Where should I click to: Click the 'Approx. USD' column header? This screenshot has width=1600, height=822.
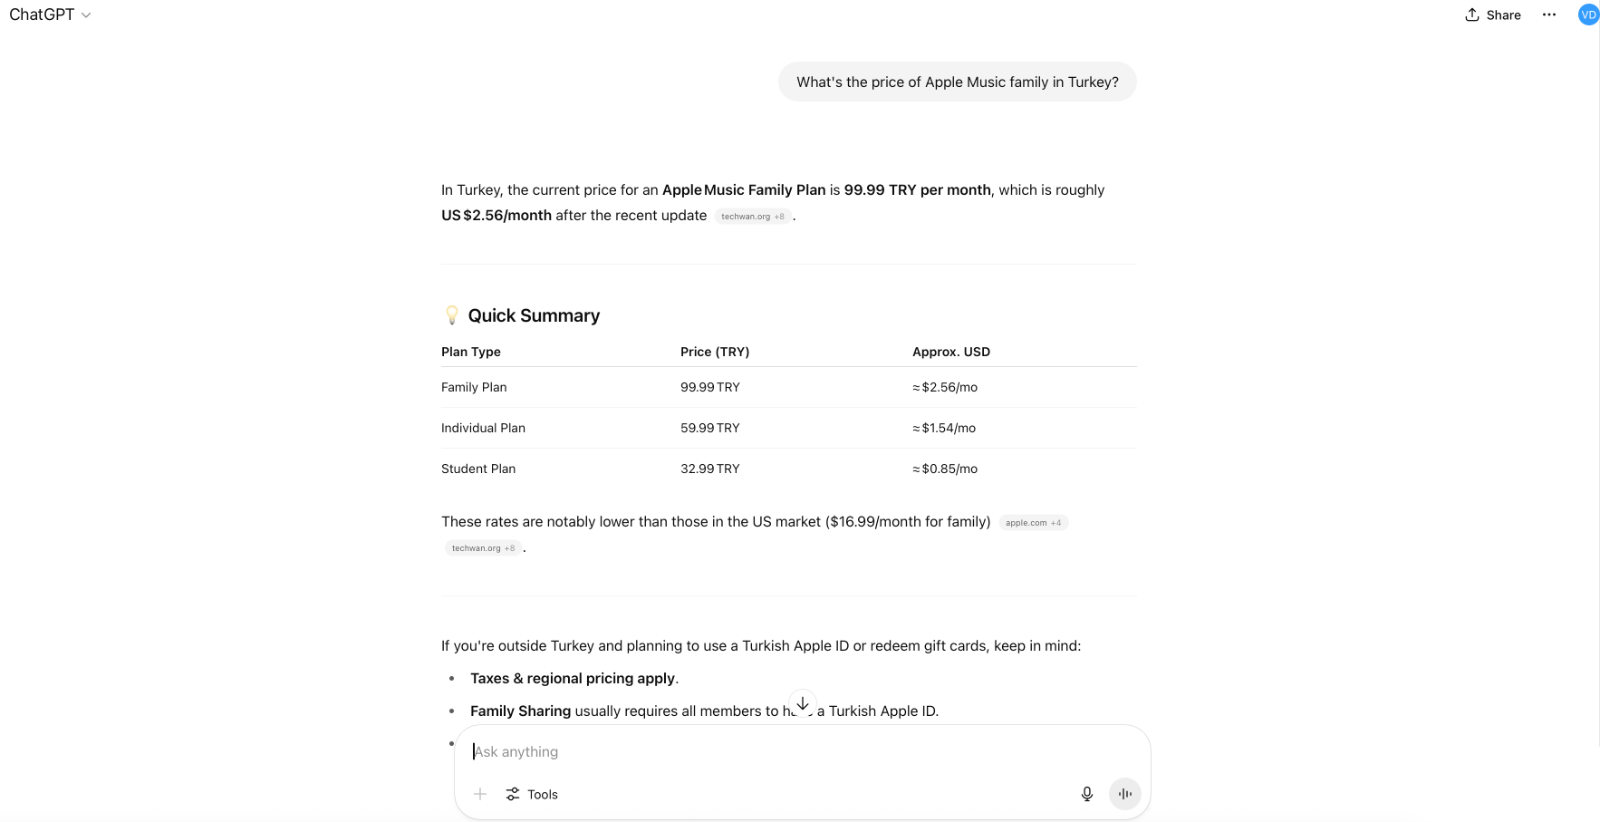(x=951, y=352)
